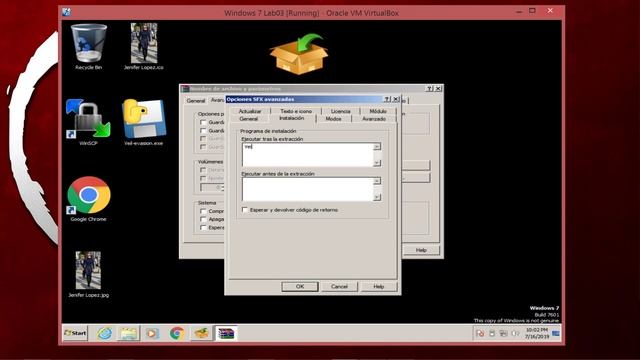The image size is (640, 360).
Task: Switch to the Avanzado tab in SFX options
Action: (x=374, y=119)
